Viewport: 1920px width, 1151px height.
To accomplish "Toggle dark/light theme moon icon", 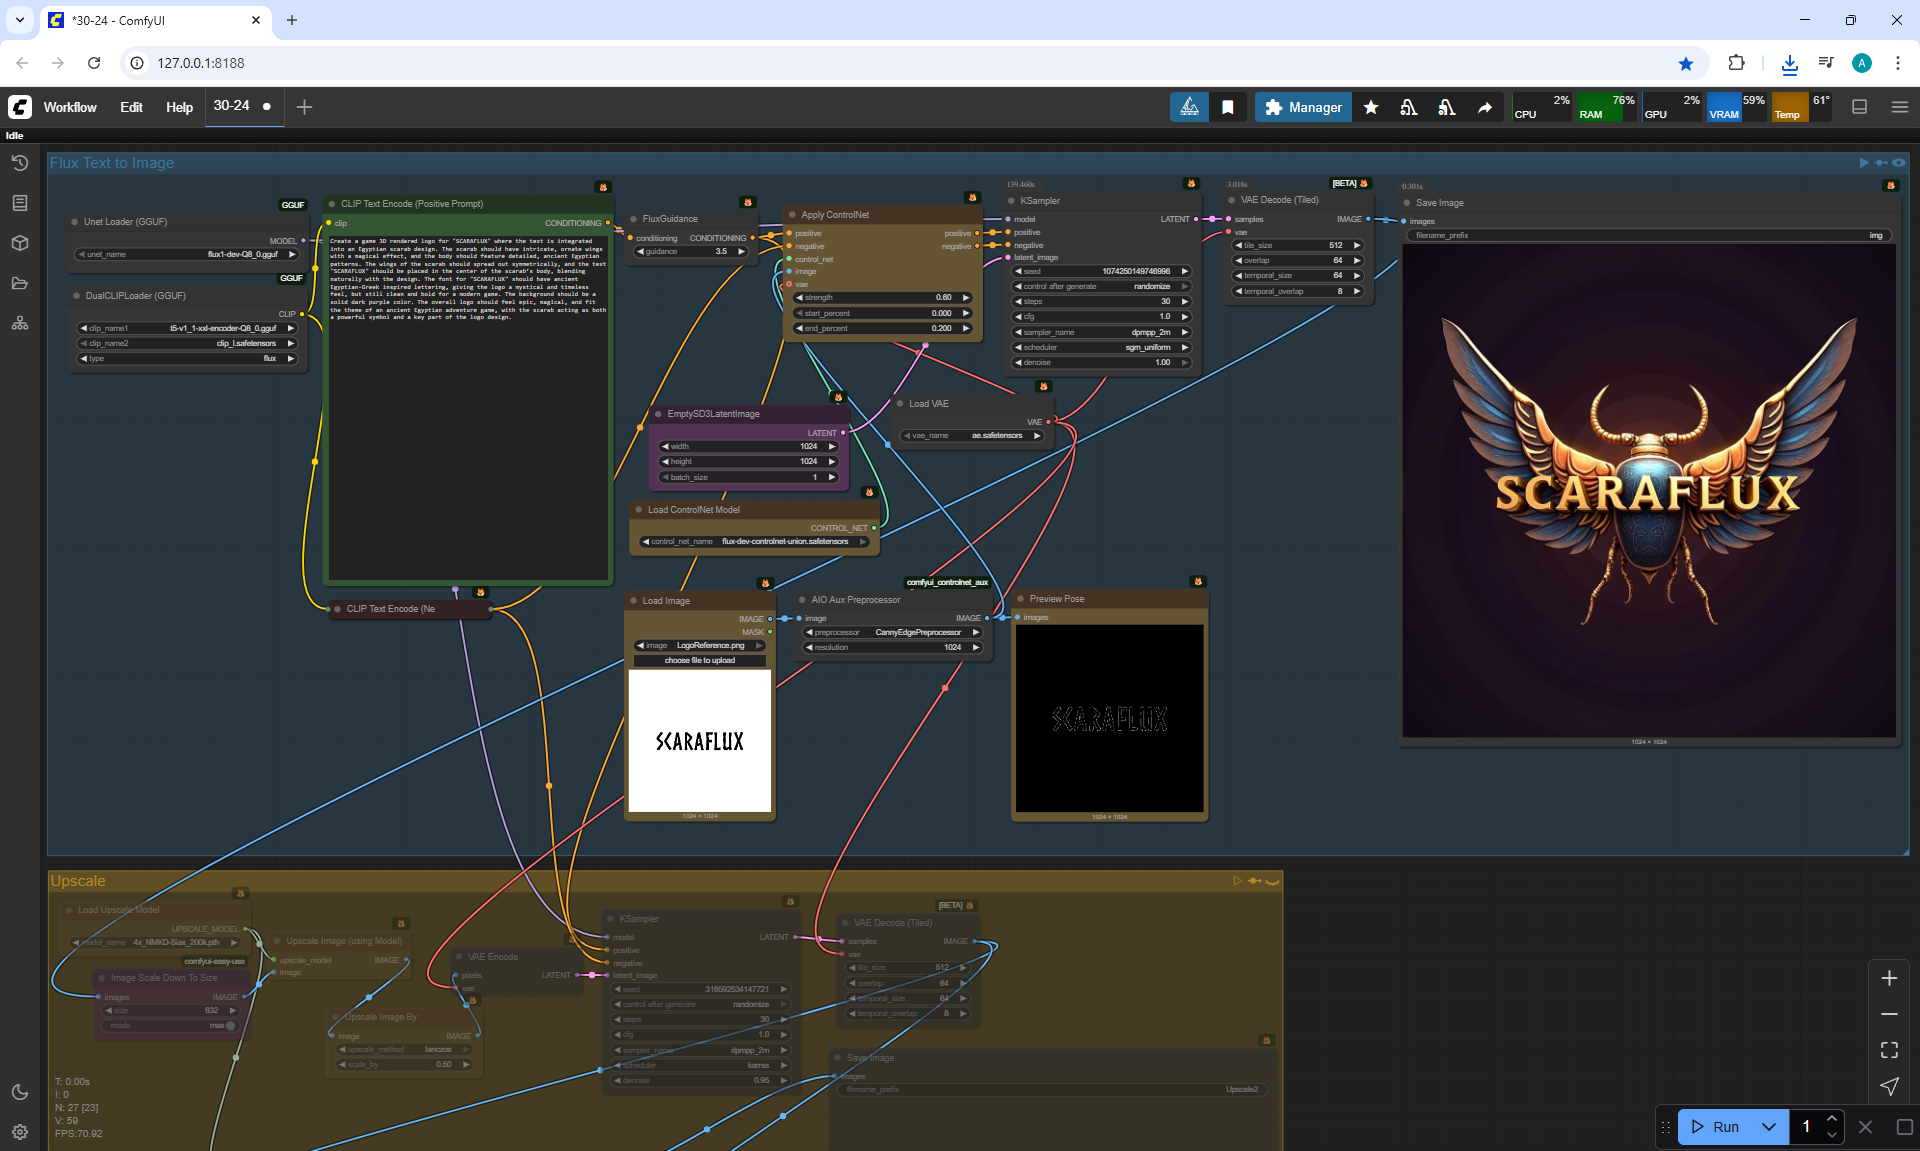I will [19, 1092].
